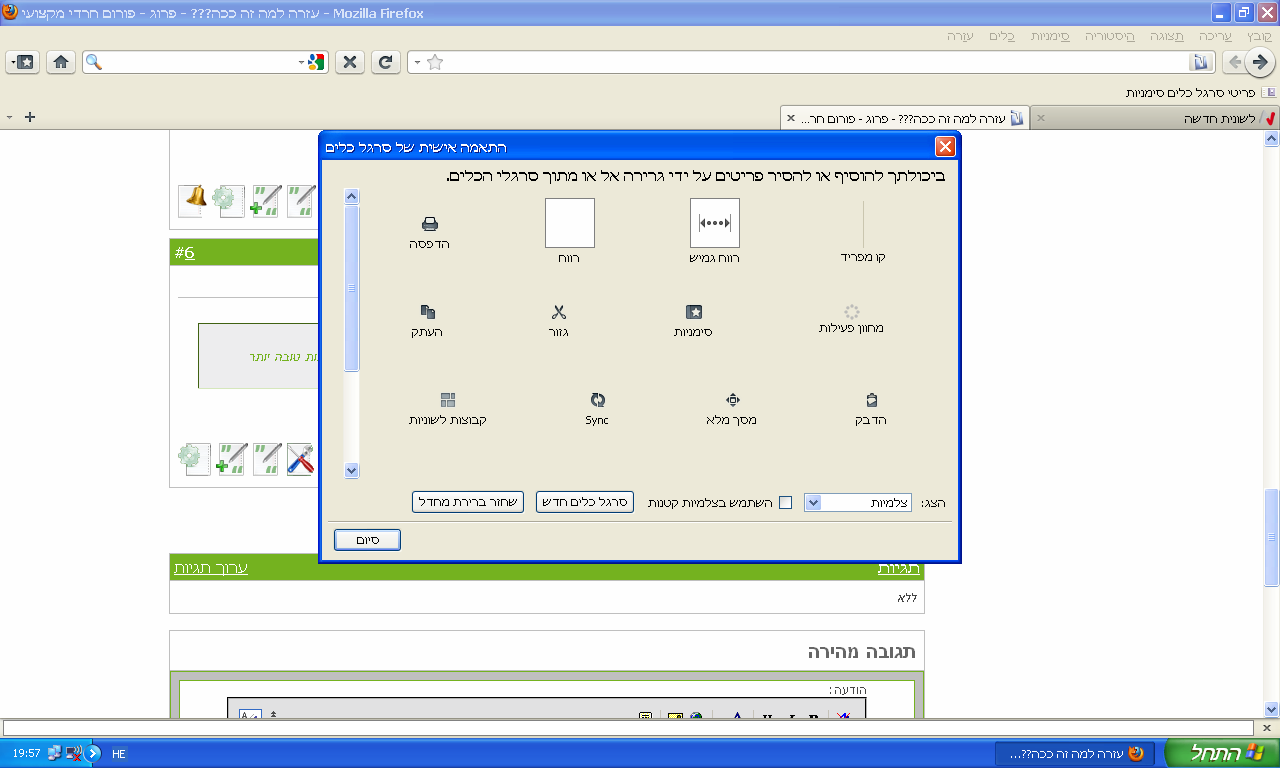Screen dimensions: 1280x768
Task: Pick the Activity Indicator (מחוון פעילות) throbber
Action: [852, 312]
